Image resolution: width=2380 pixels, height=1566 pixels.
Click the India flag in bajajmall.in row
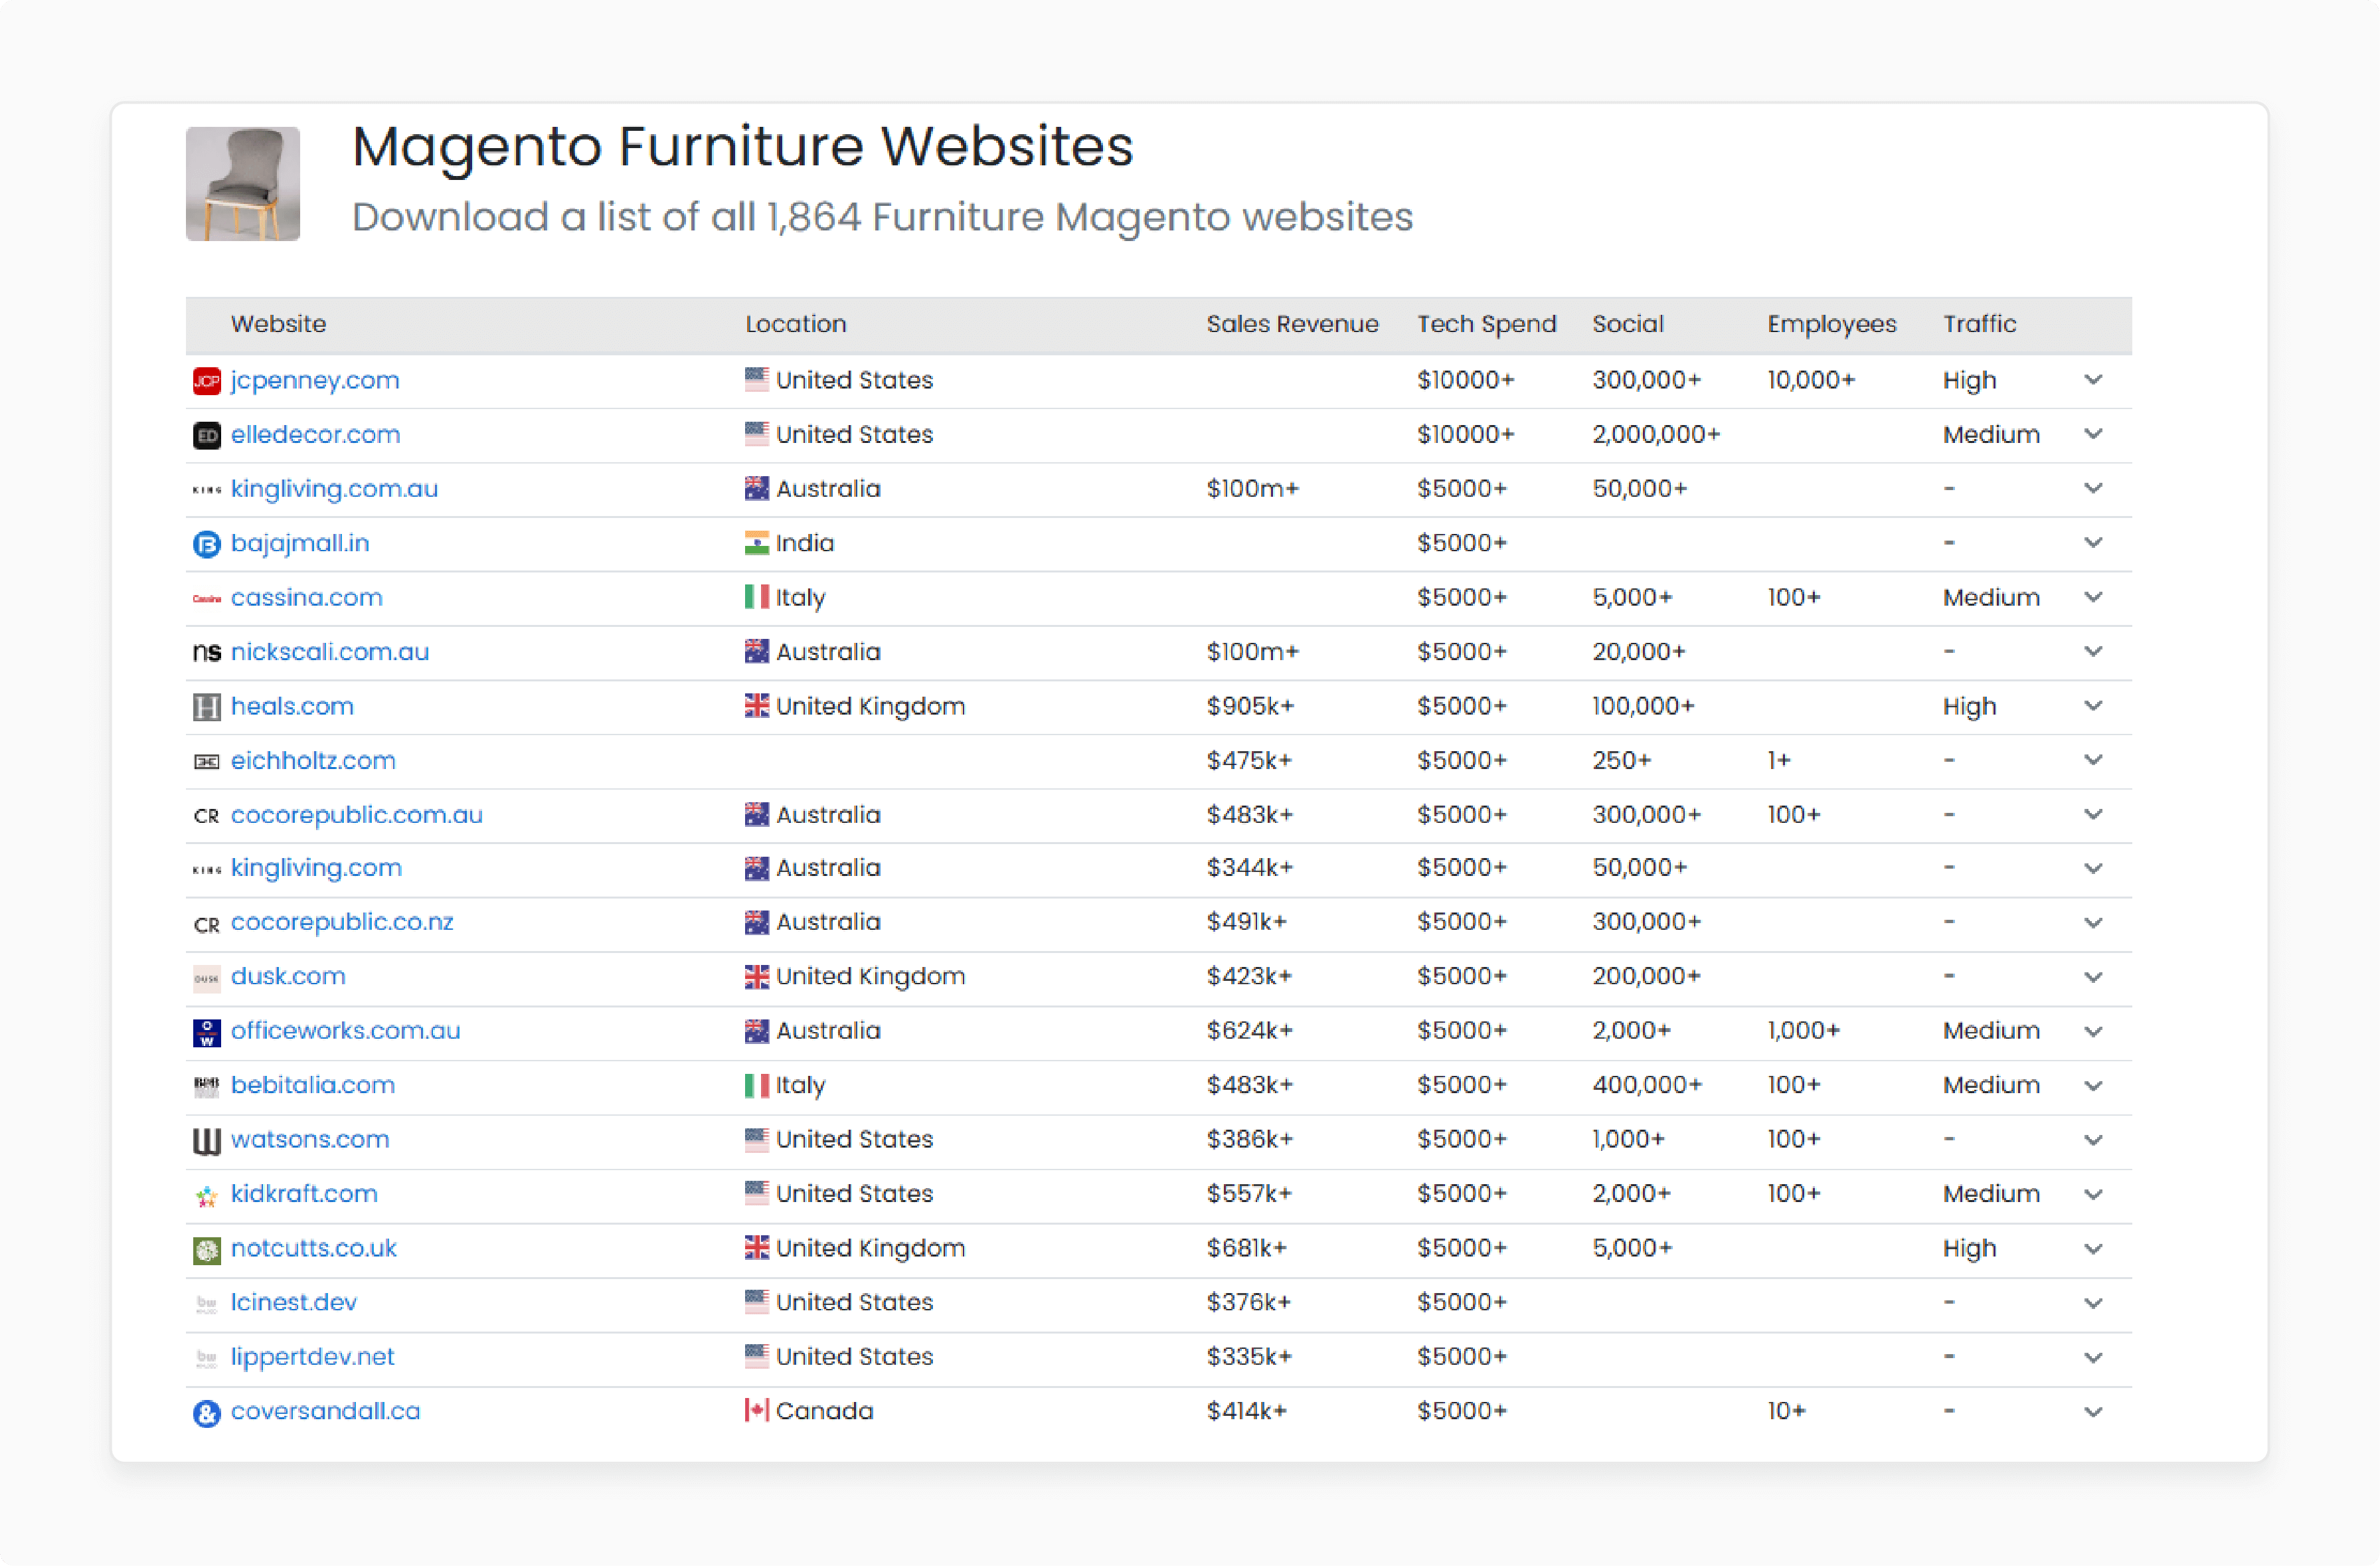756,543
